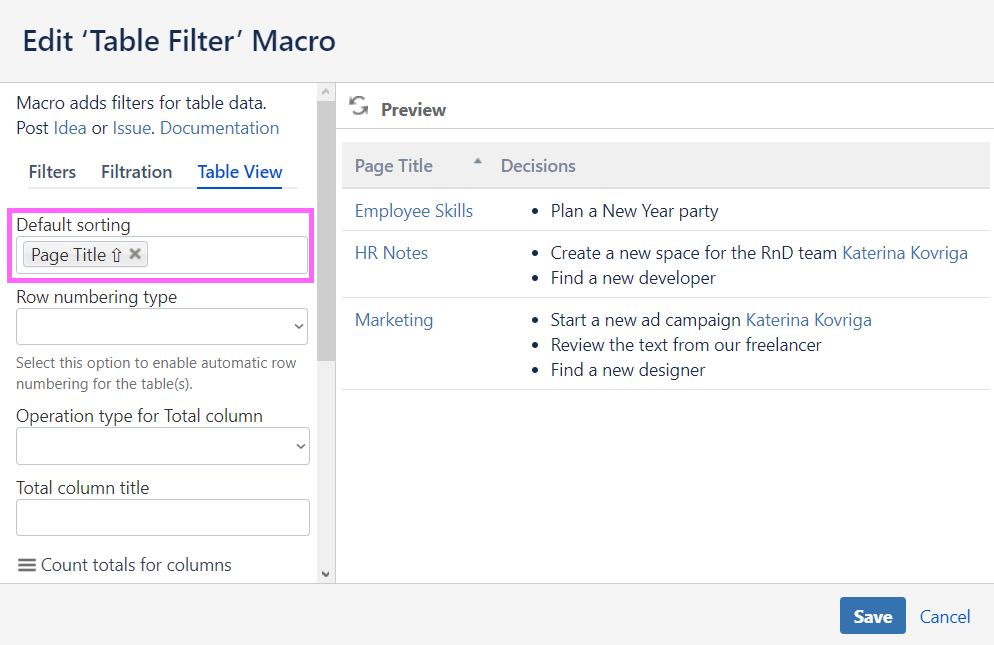This screenshot has height=645, width=994.
Task: Open Operation type for Total column dropdown
Action: coord(163,446)
